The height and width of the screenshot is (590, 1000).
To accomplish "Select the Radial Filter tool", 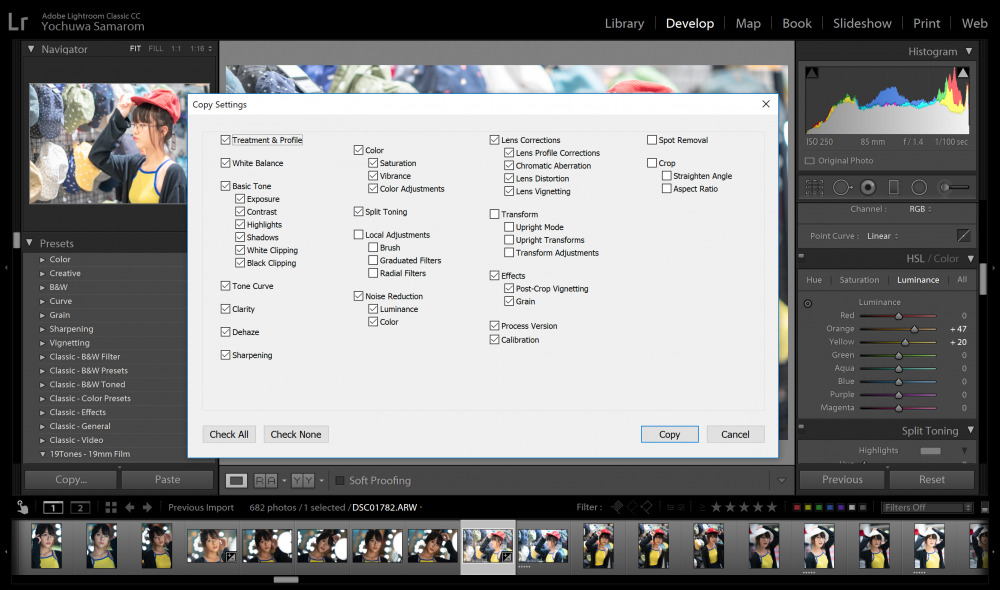I will [x=919, y=187].
